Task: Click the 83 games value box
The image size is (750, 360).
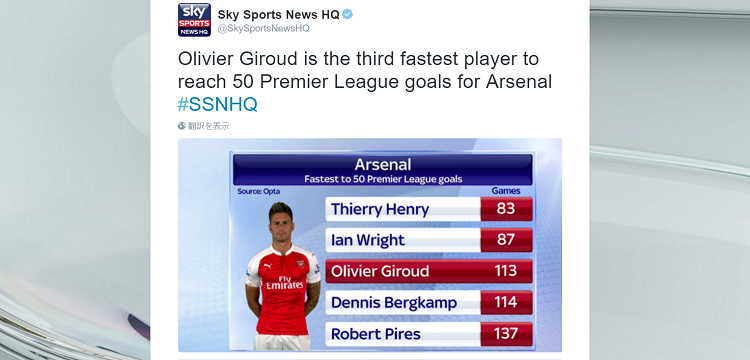Action: (x=507, y=209)
